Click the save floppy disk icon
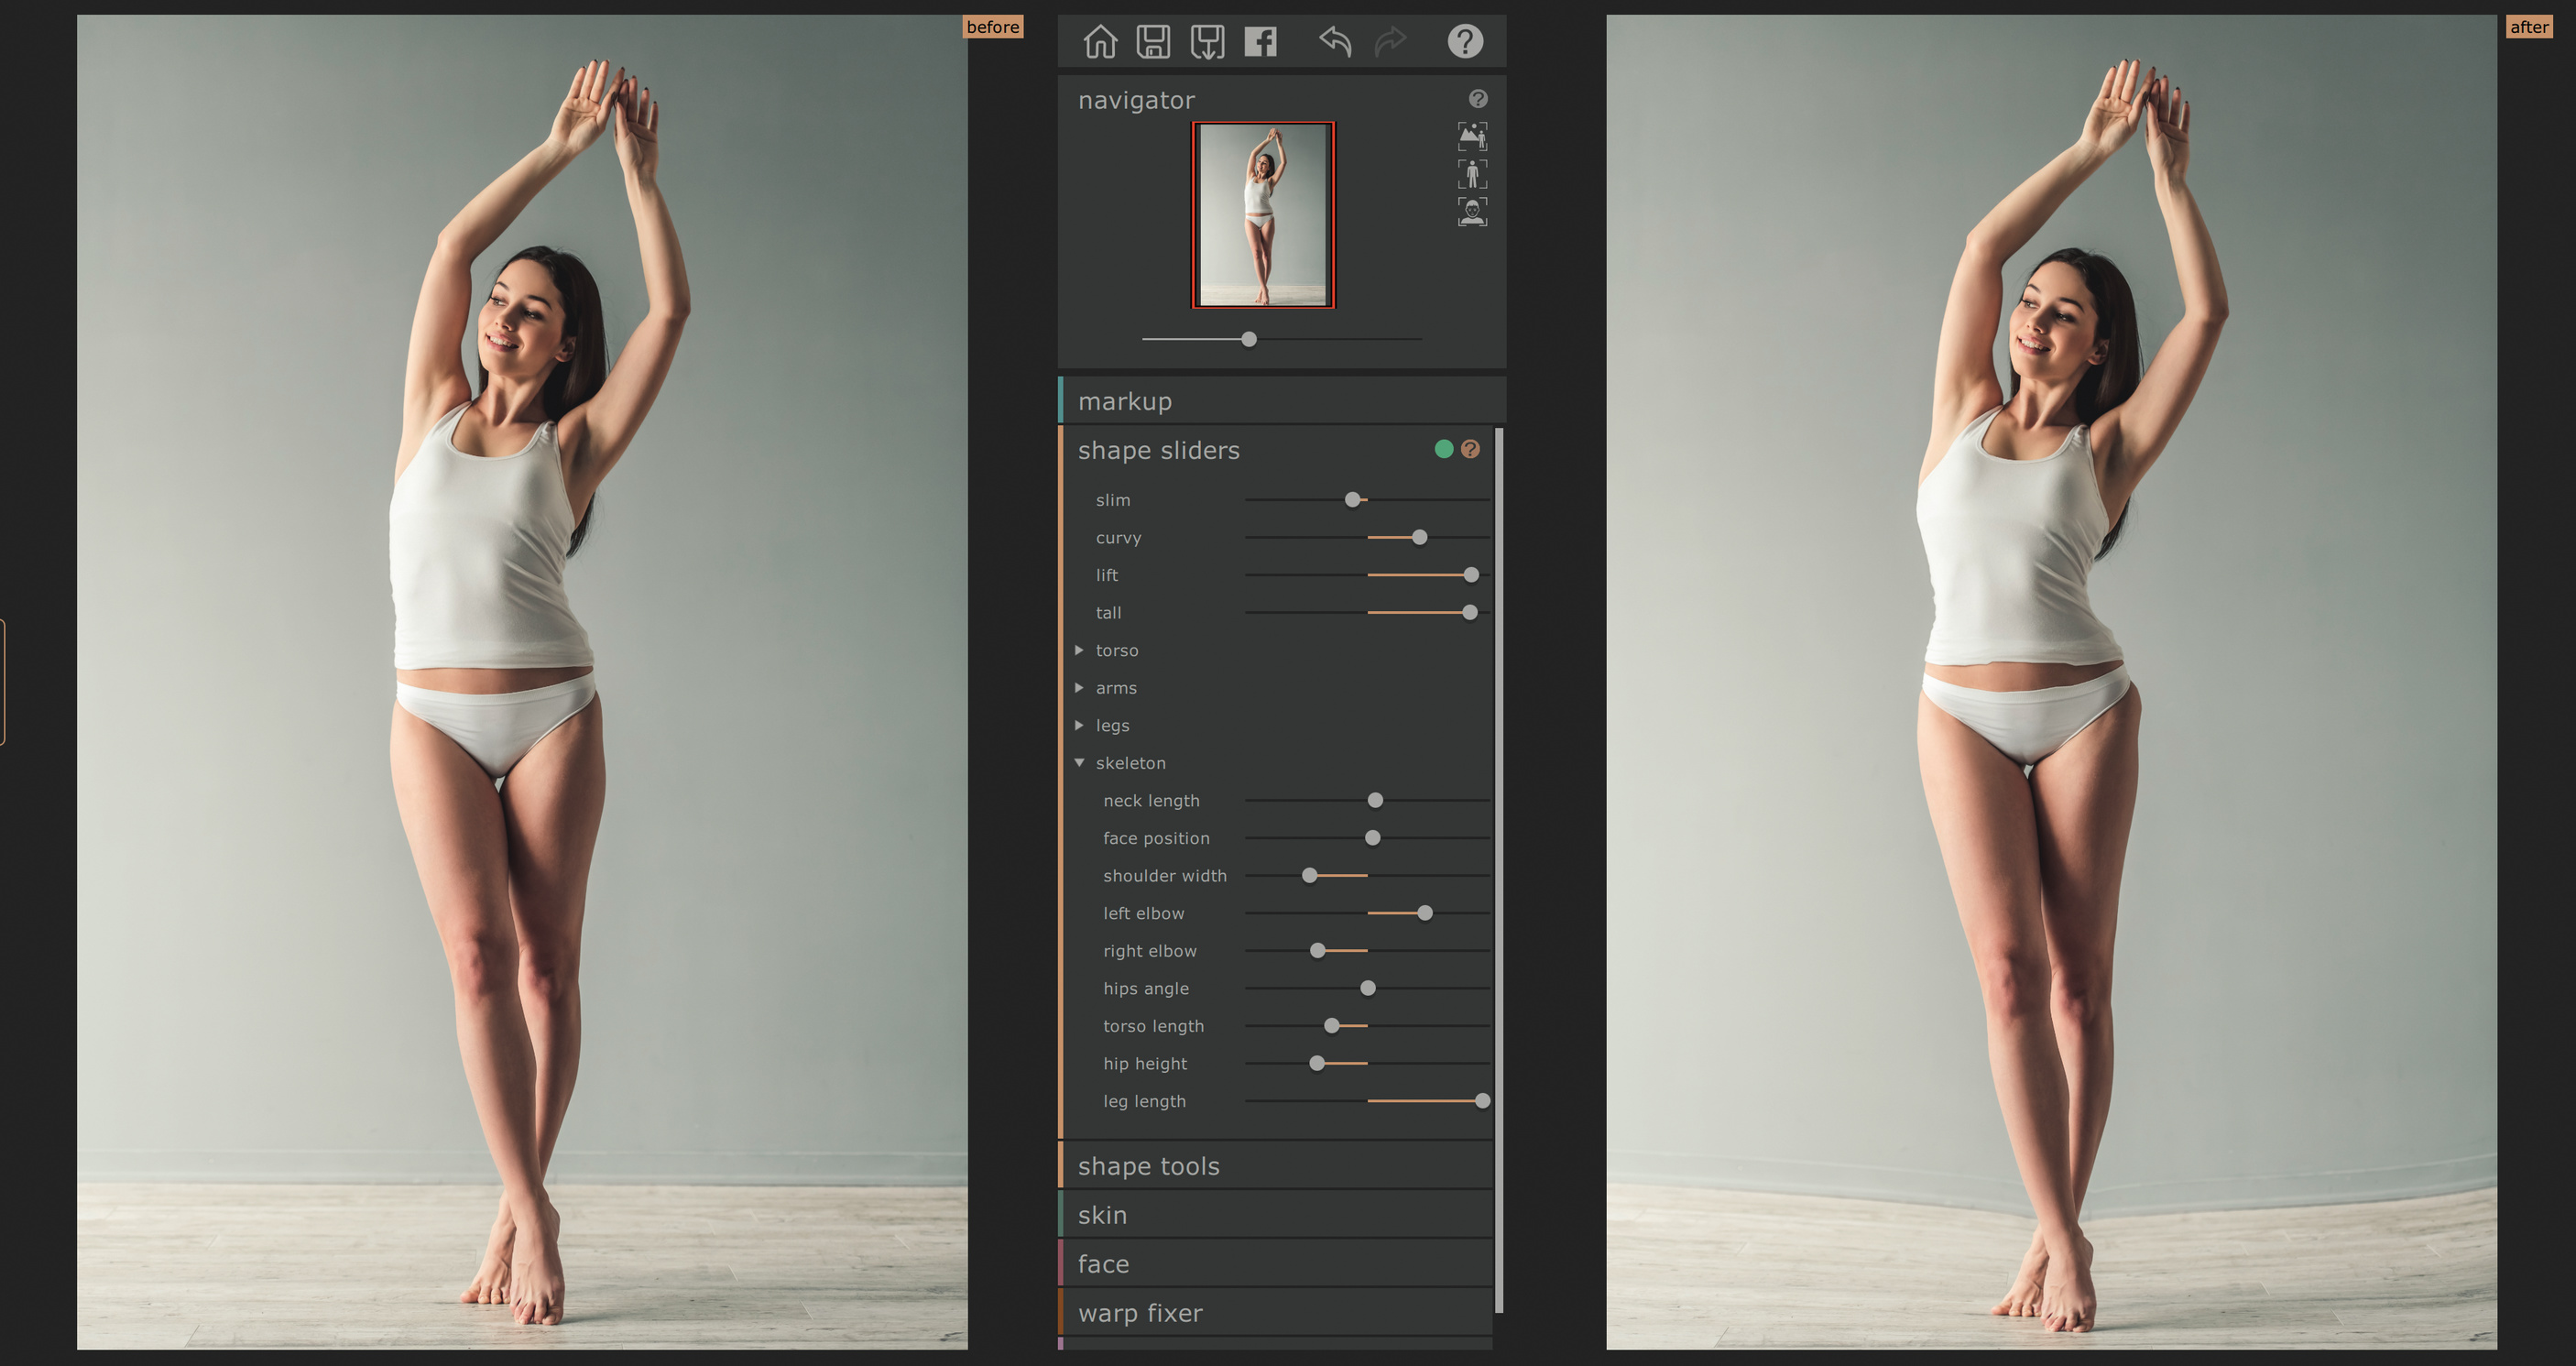The width and height of the screenshot is (2576, 1366). (1153, 42)
